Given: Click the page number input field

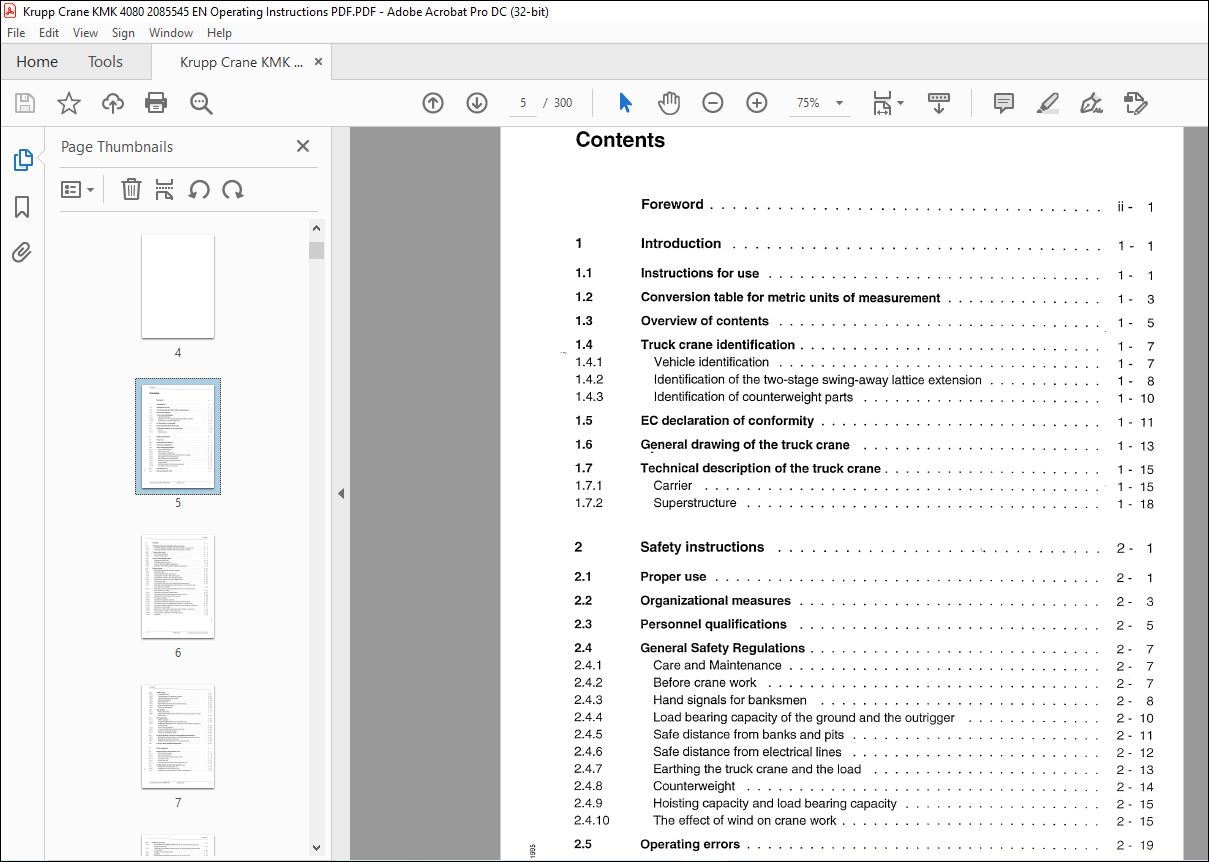Looking at the screenshot, I should coord(523,103).
